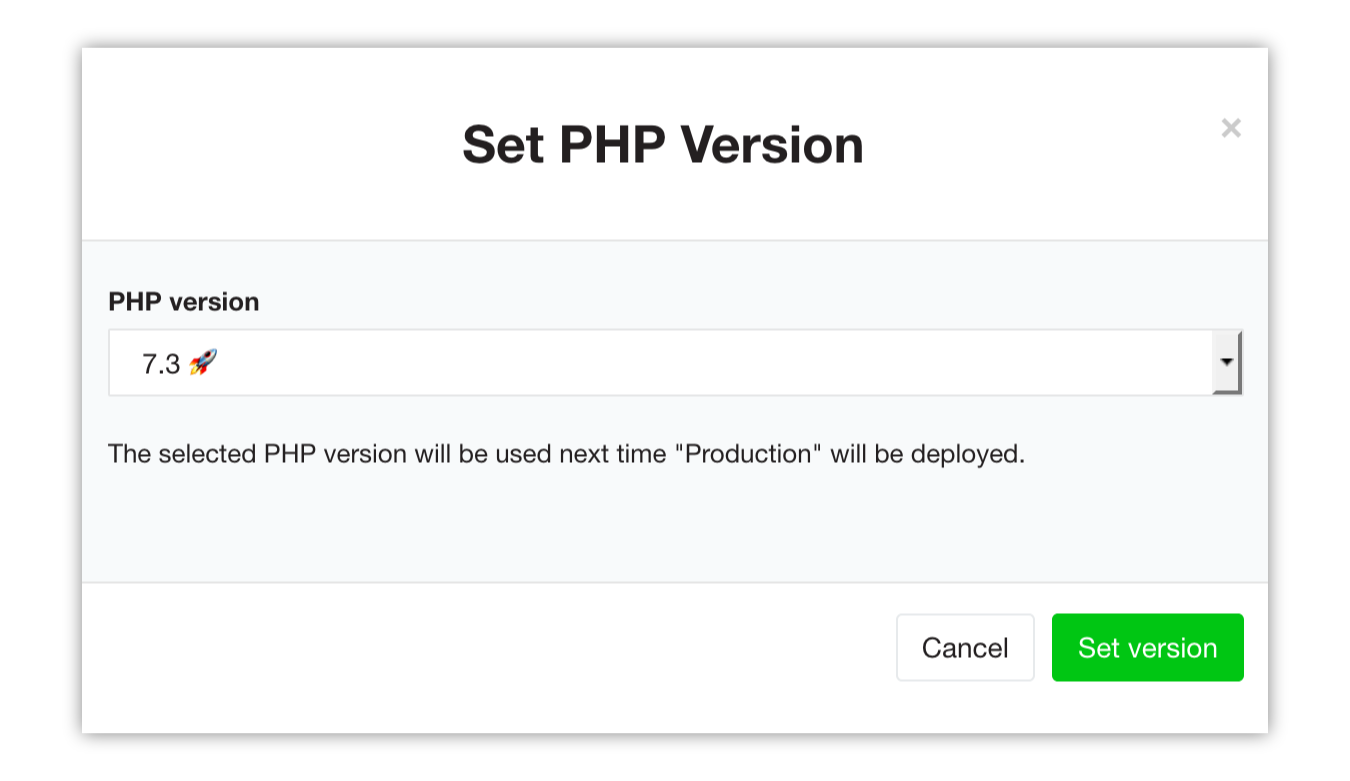Click the "Set PHP Version" dialog title
The image size is (1350, 781).
click(663, 144)
